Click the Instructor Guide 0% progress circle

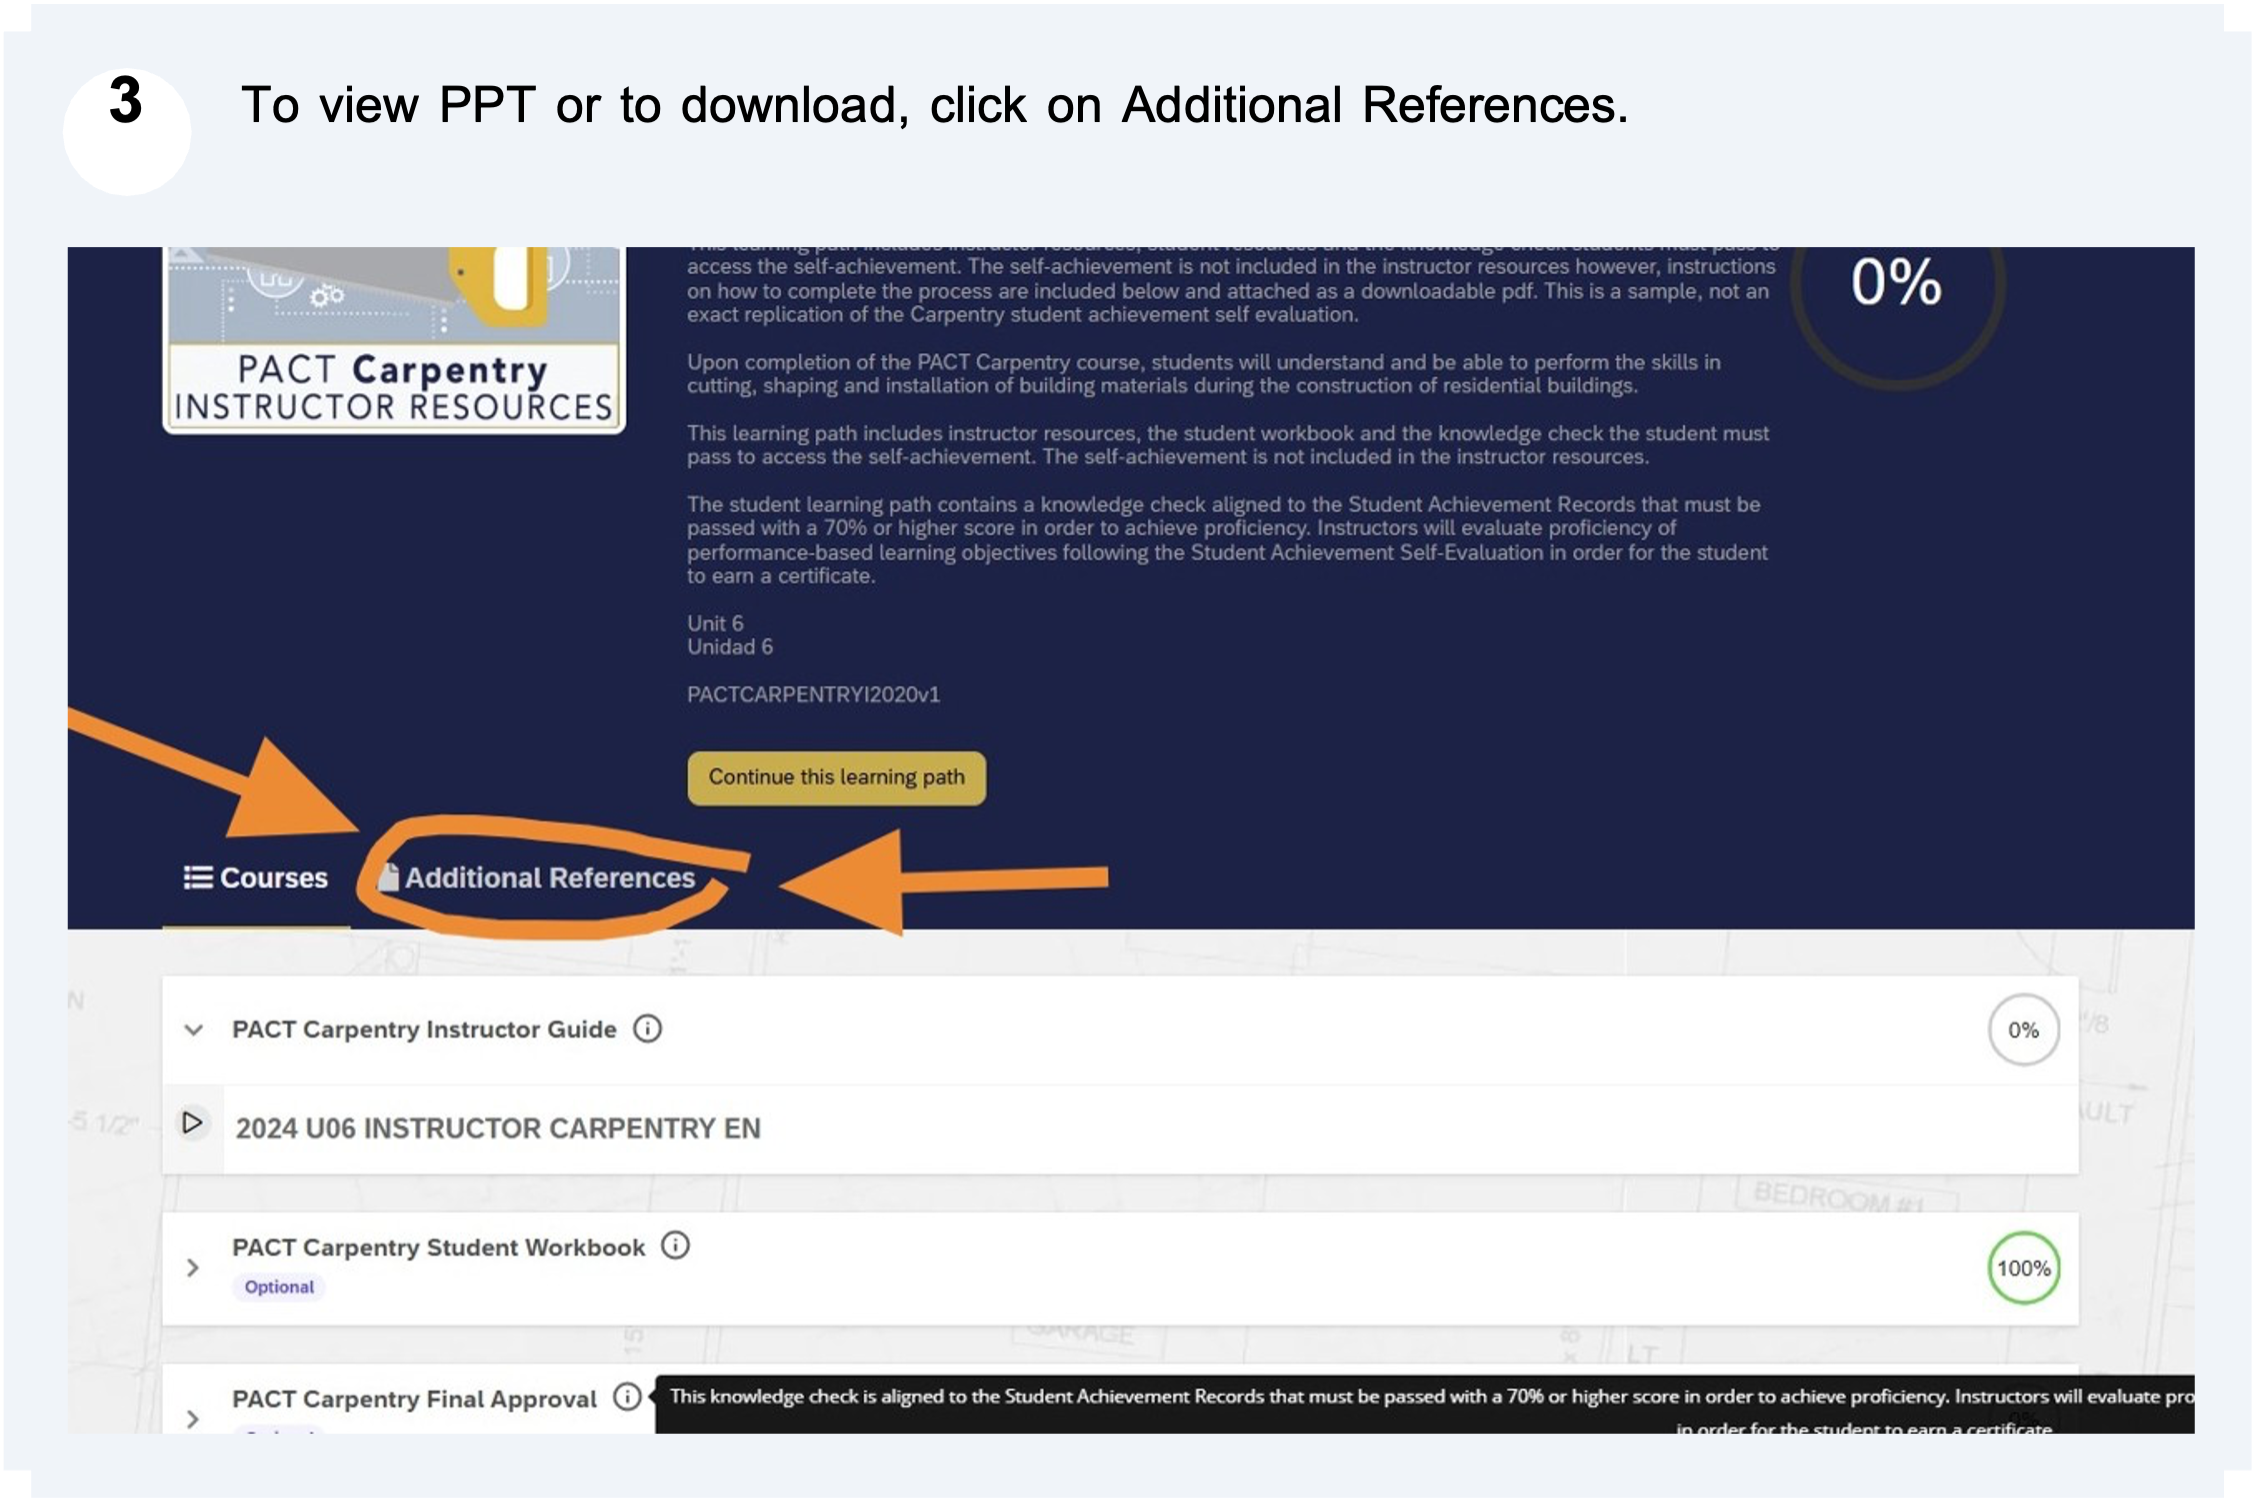coord(2023,1030)
